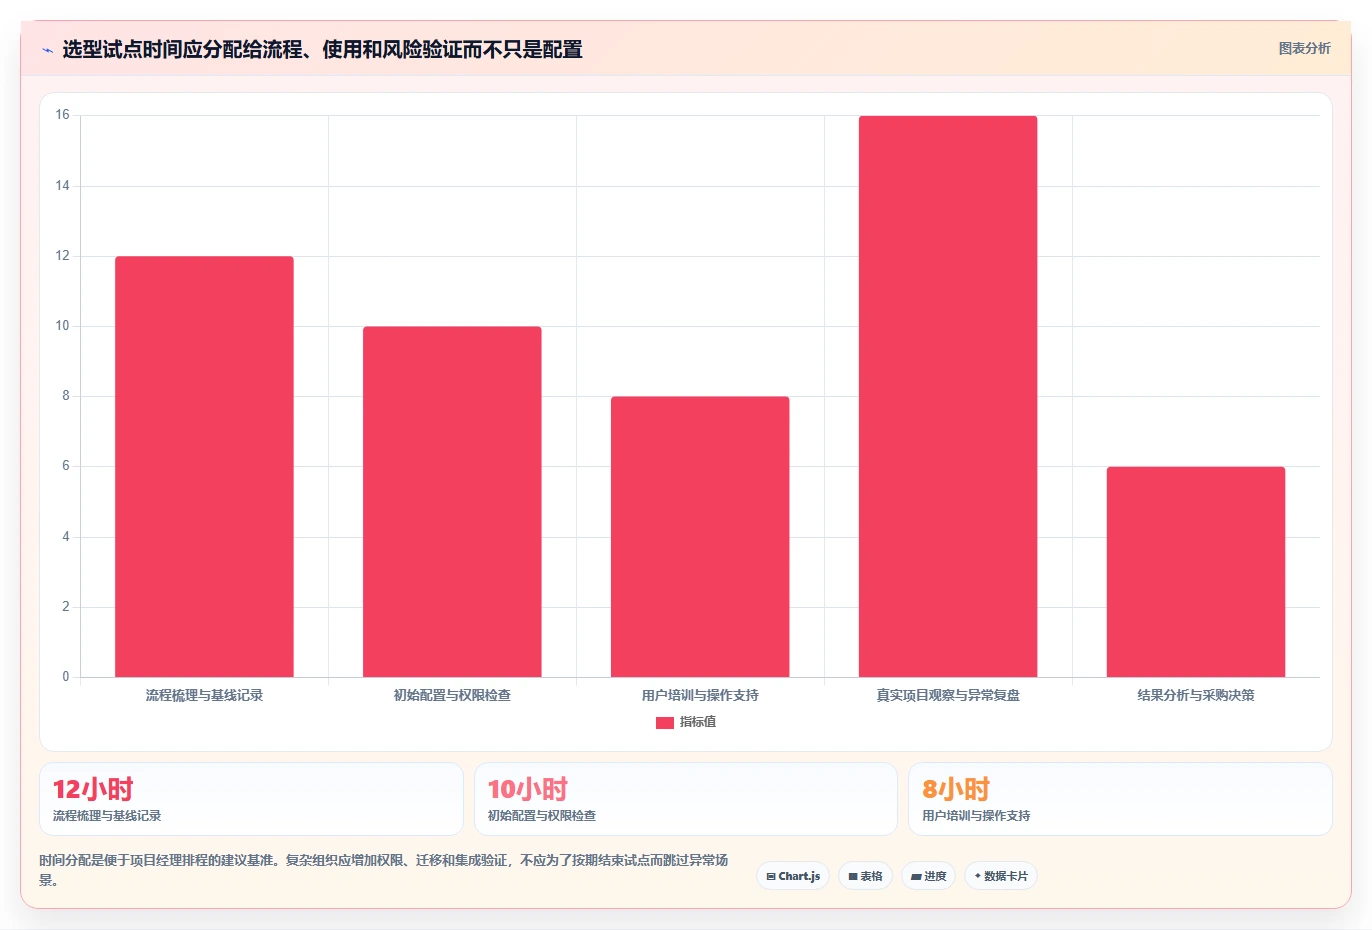Click the footnote paragraph starting 时间分配是
The height and width of the screenshot is (930, 1372).
pos(384,870)
